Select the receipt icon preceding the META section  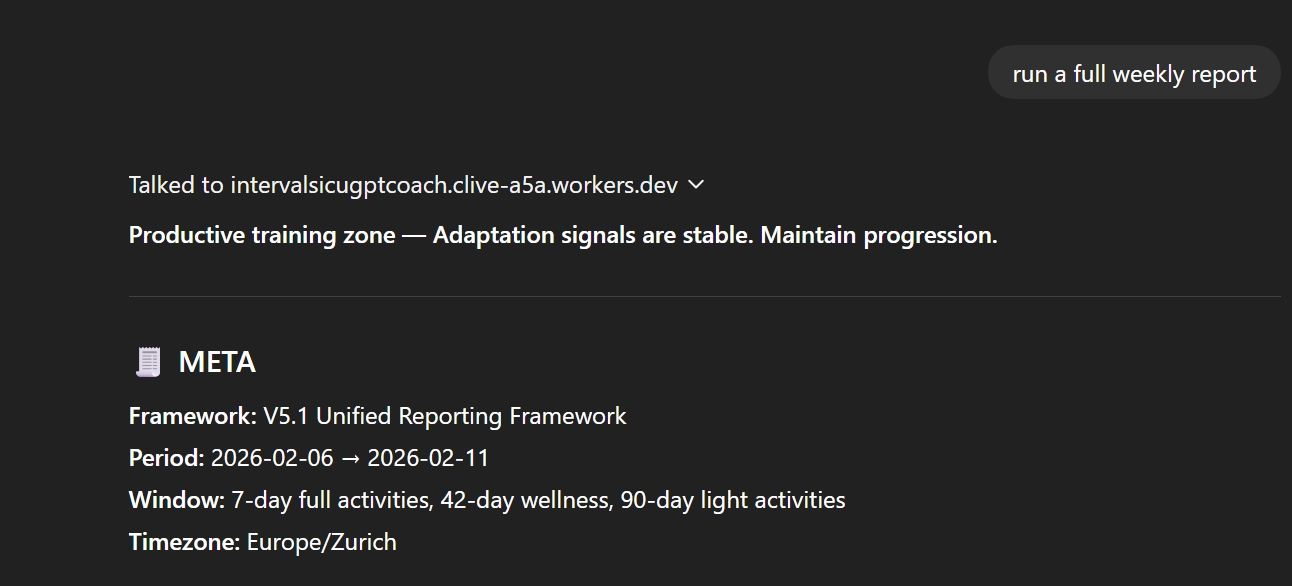(x=148, y=361)
